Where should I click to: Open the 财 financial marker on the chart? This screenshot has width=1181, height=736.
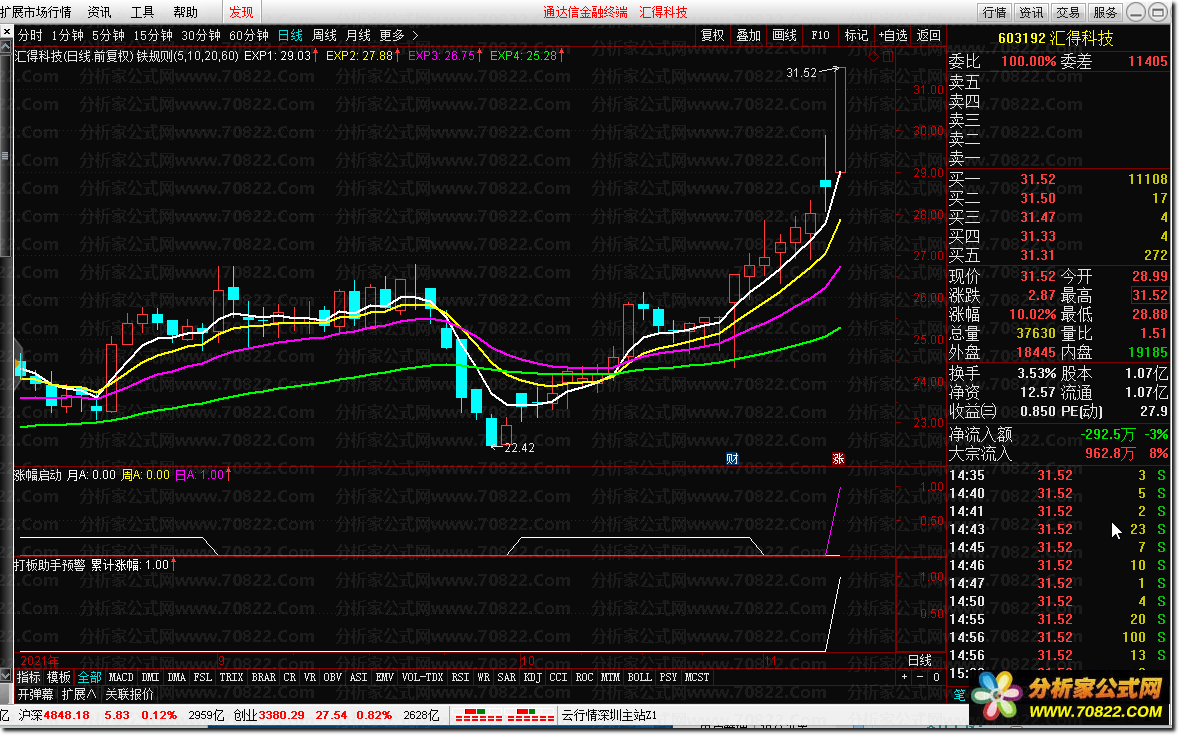point(732,459)
